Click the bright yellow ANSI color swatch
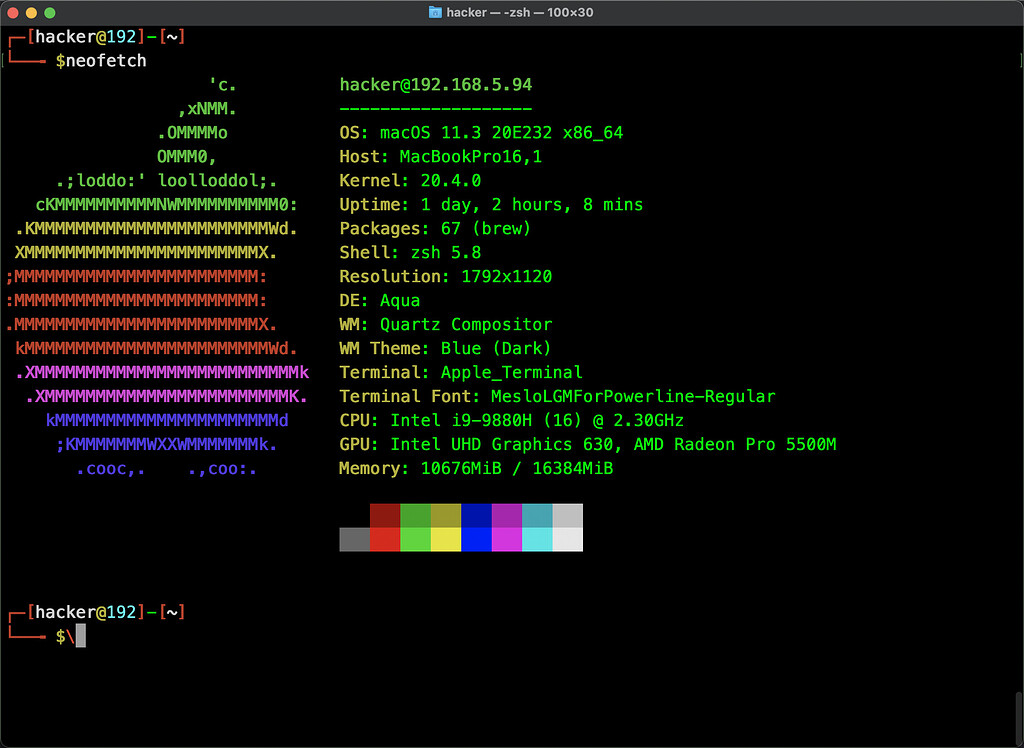The height and width of the screenshot is (748, 1024). coord(446,540)
